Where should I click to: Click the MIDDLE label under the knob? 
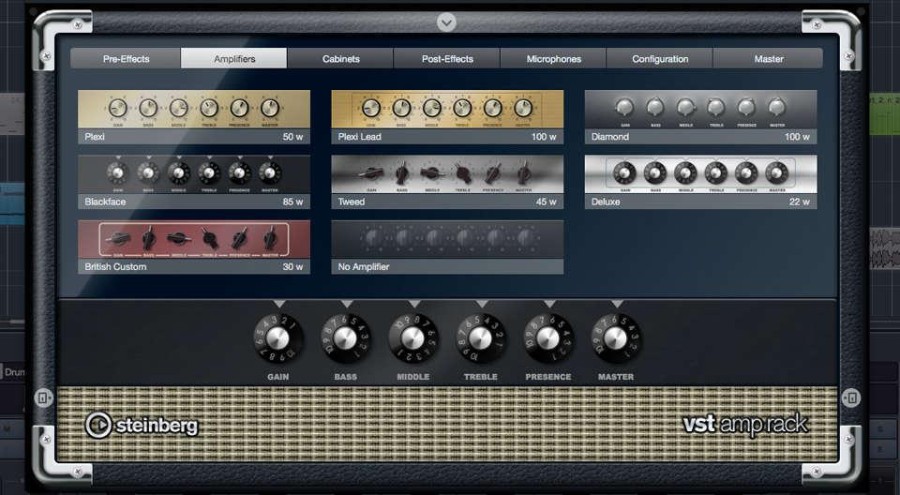(413, 377)
